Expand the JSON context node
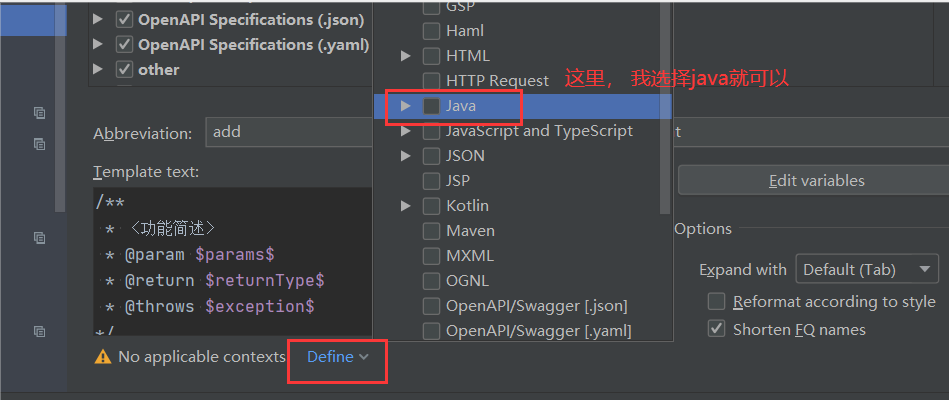Viewport: 949px width, 400px height. pyautogui.click(x=406, y=156)
